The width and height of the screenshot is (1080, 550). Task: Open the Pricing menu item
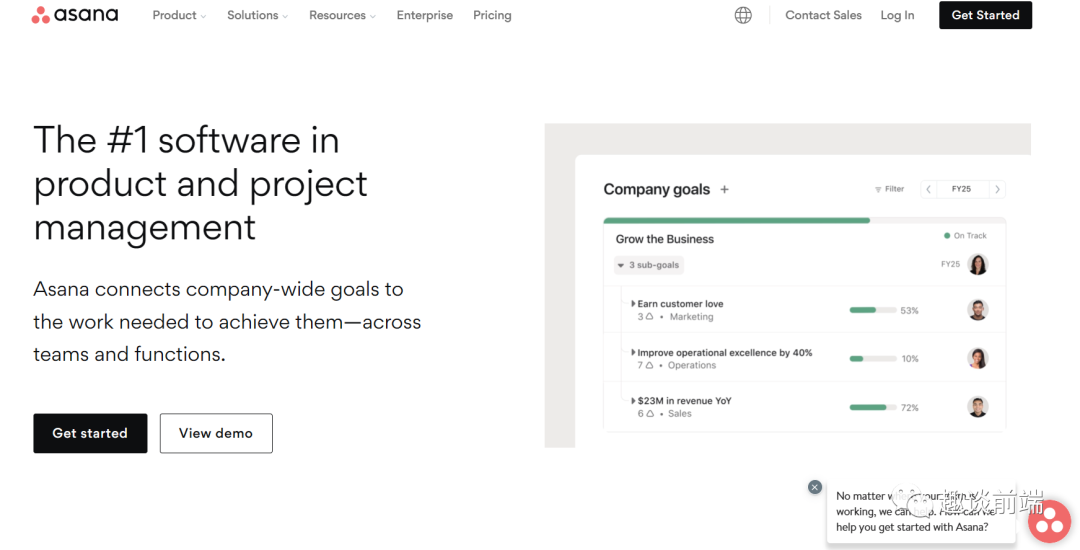492,15
